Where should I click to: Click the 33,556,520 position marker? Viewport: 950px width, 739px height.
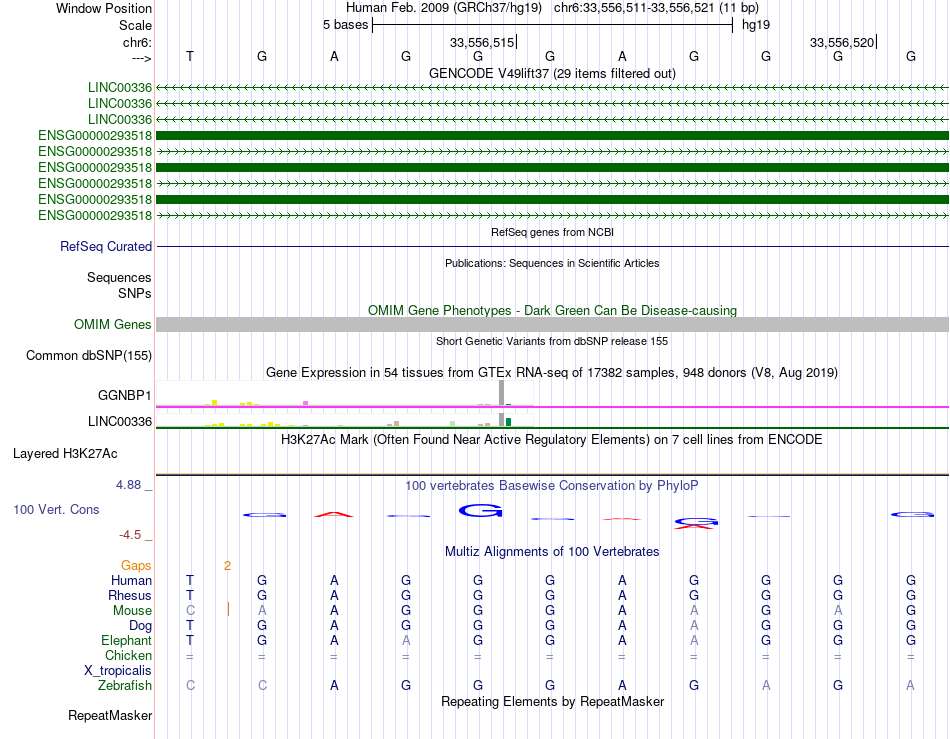coord(843,42)
